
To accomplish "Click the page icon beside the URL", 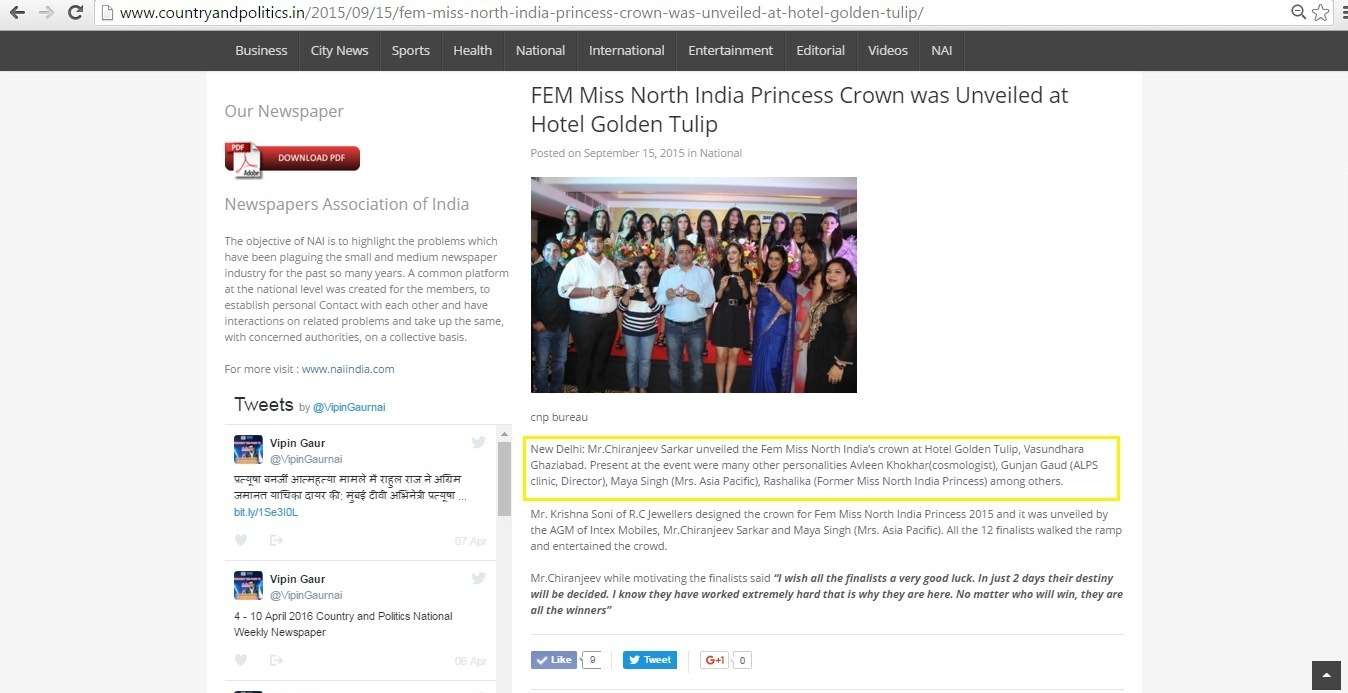I will point(106,13).
